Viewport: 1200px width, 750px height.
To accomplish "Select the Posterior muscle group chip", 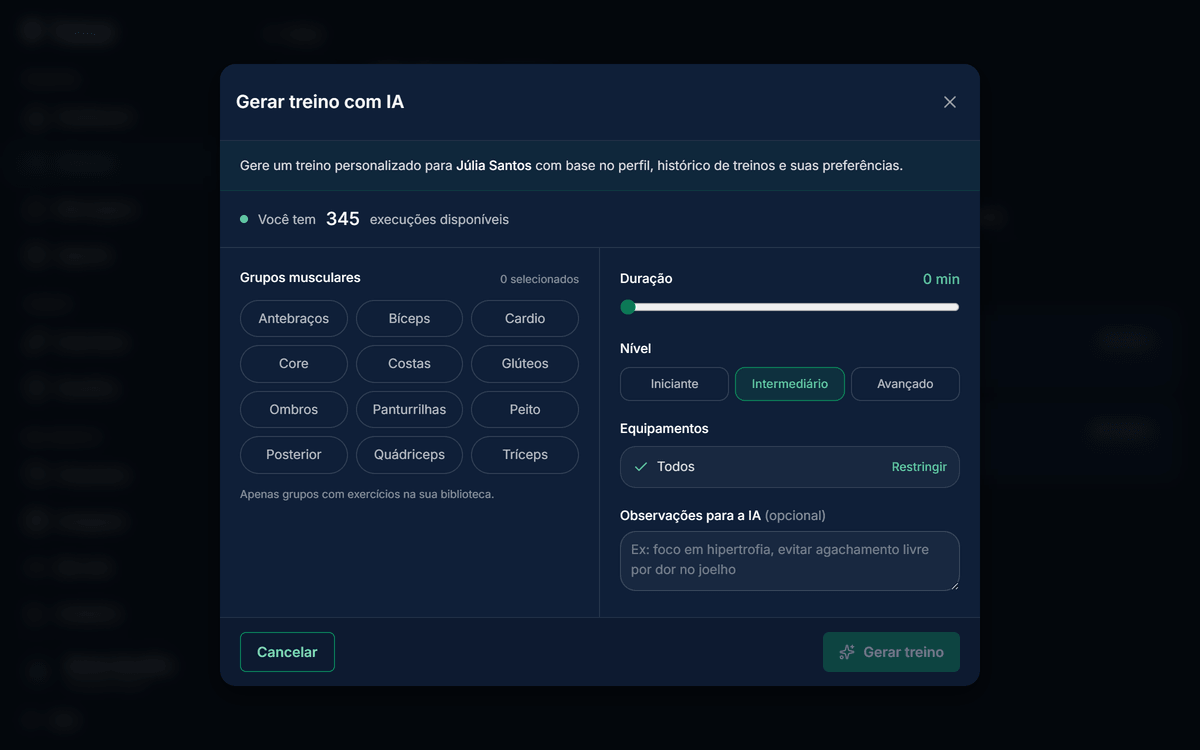I will click(x=294, y=455).
